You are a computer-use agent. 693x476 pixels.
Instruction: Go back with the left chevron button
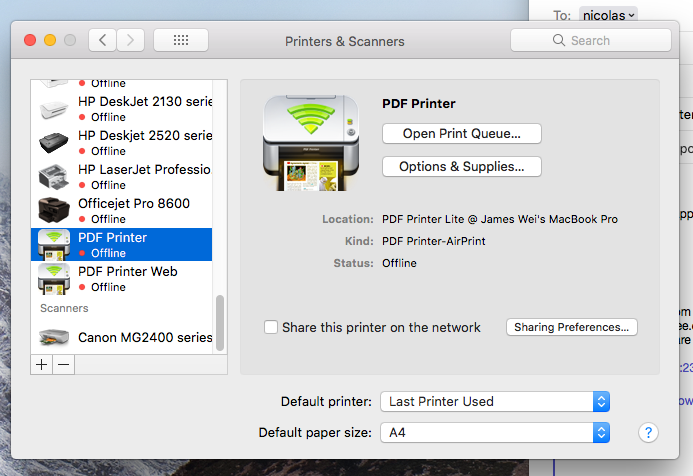[x=103, y=40]
